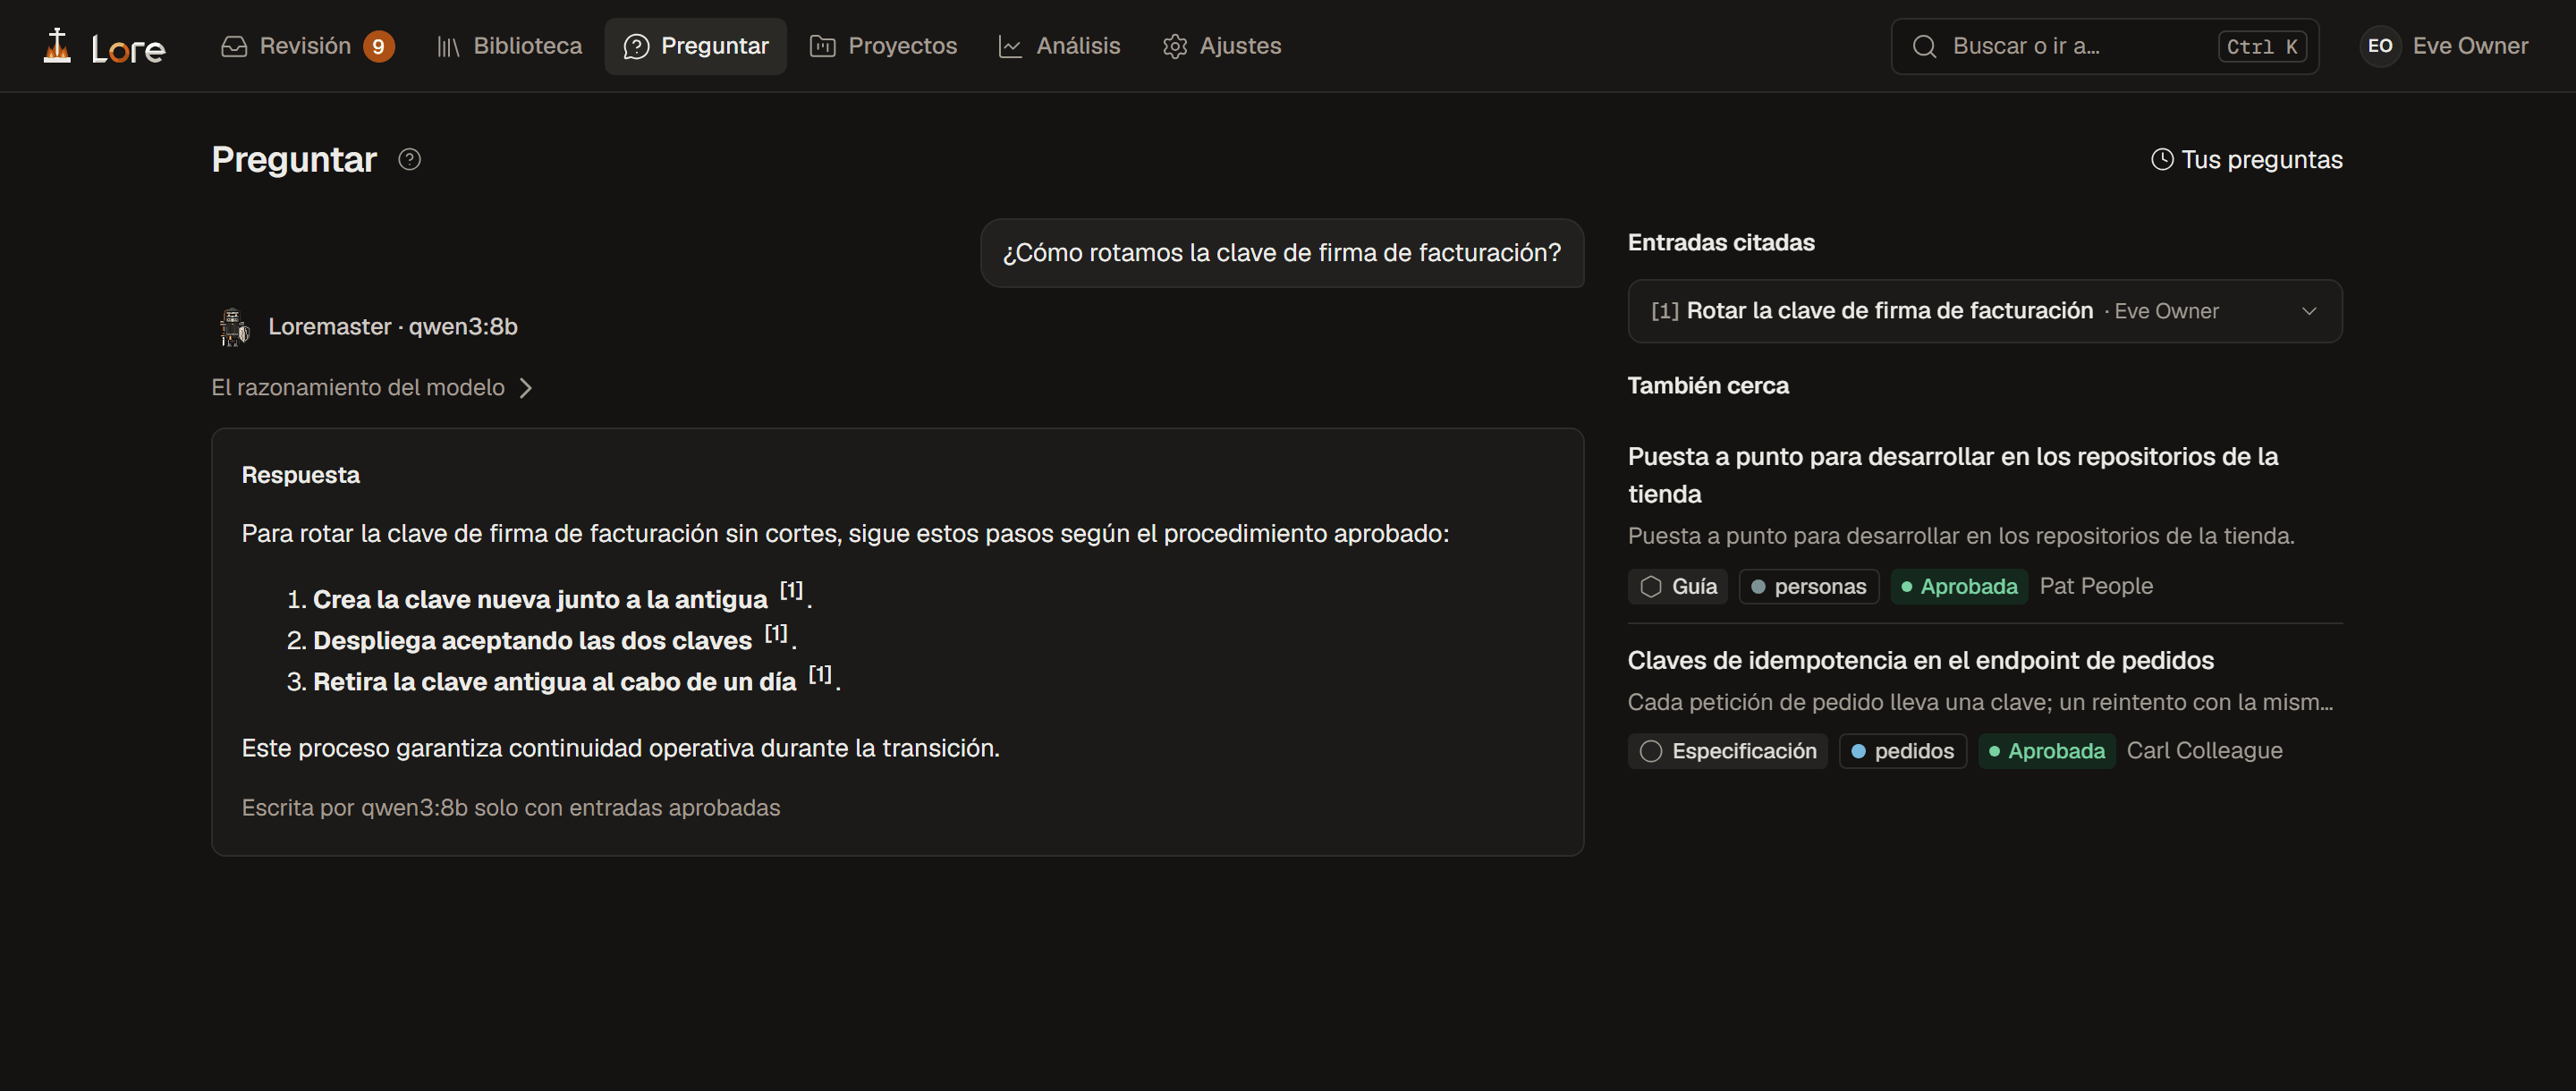Click the Guía type tag

click(x=1678, y=586)
